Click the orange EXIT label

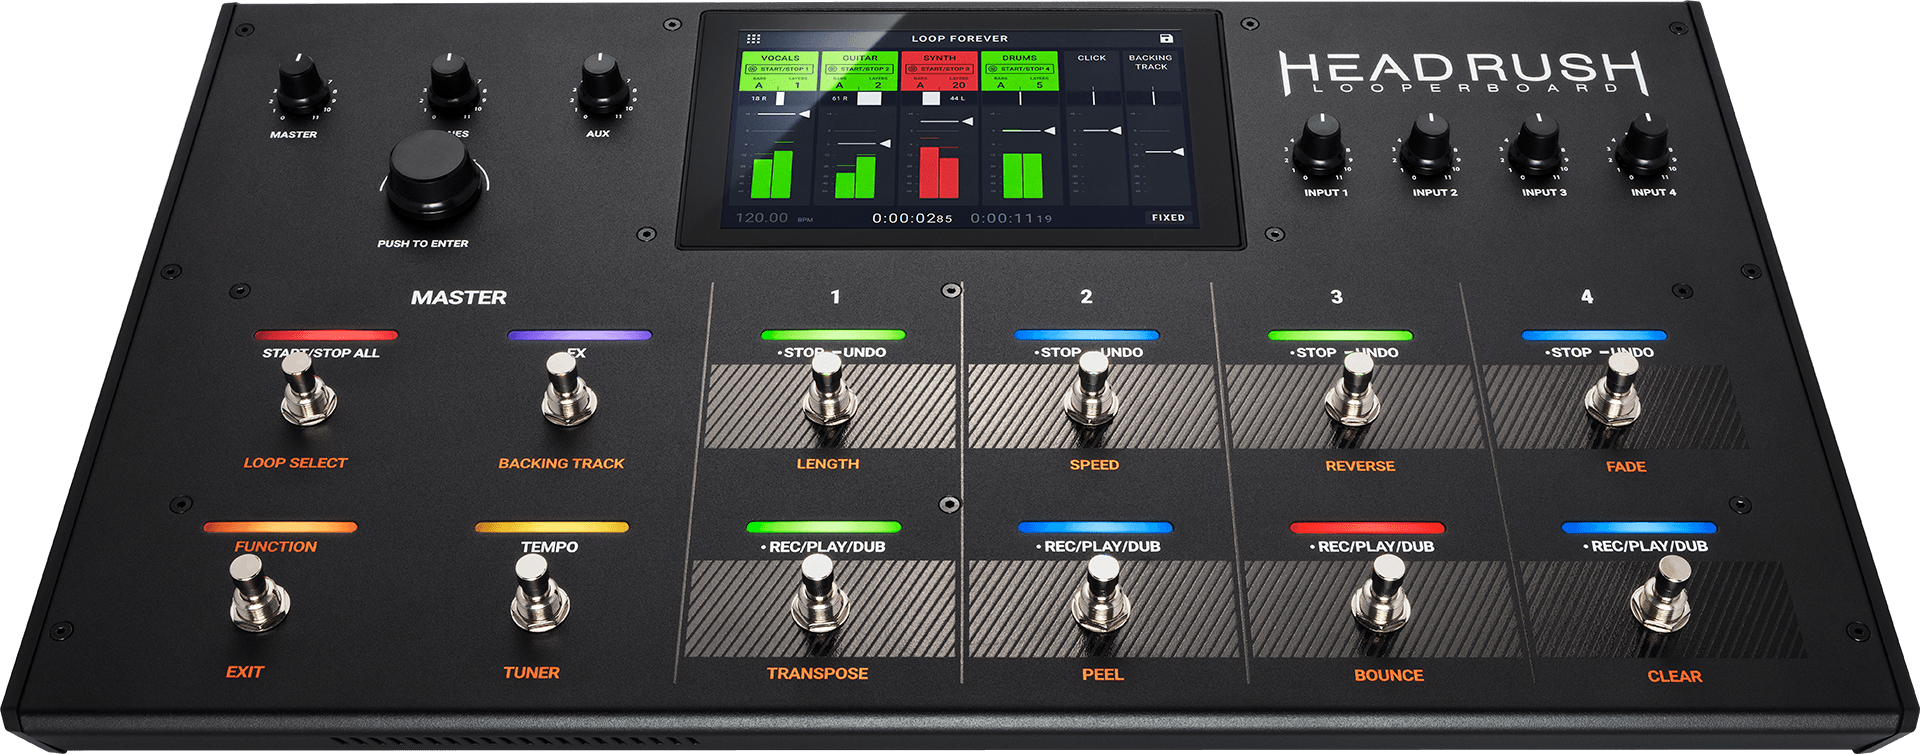click(x=244, y=672)
